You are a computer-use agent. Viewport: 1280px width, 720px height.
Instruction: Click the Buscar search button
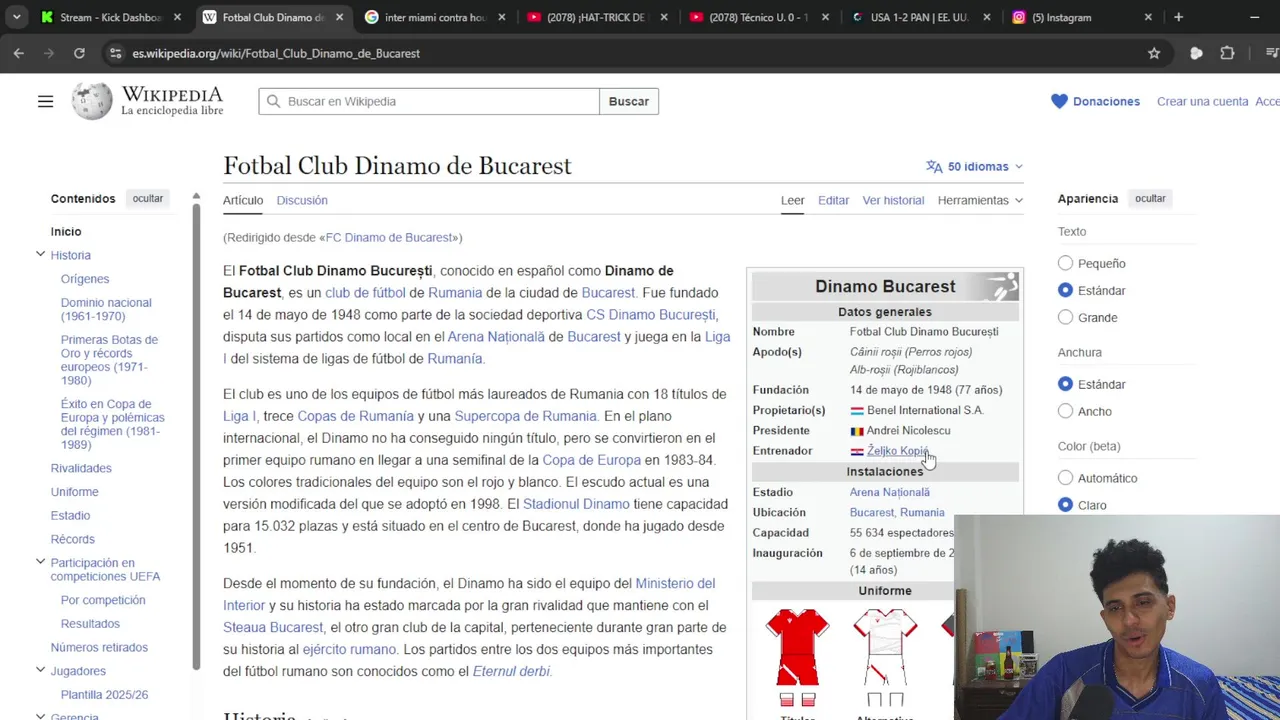coord(629,101)
